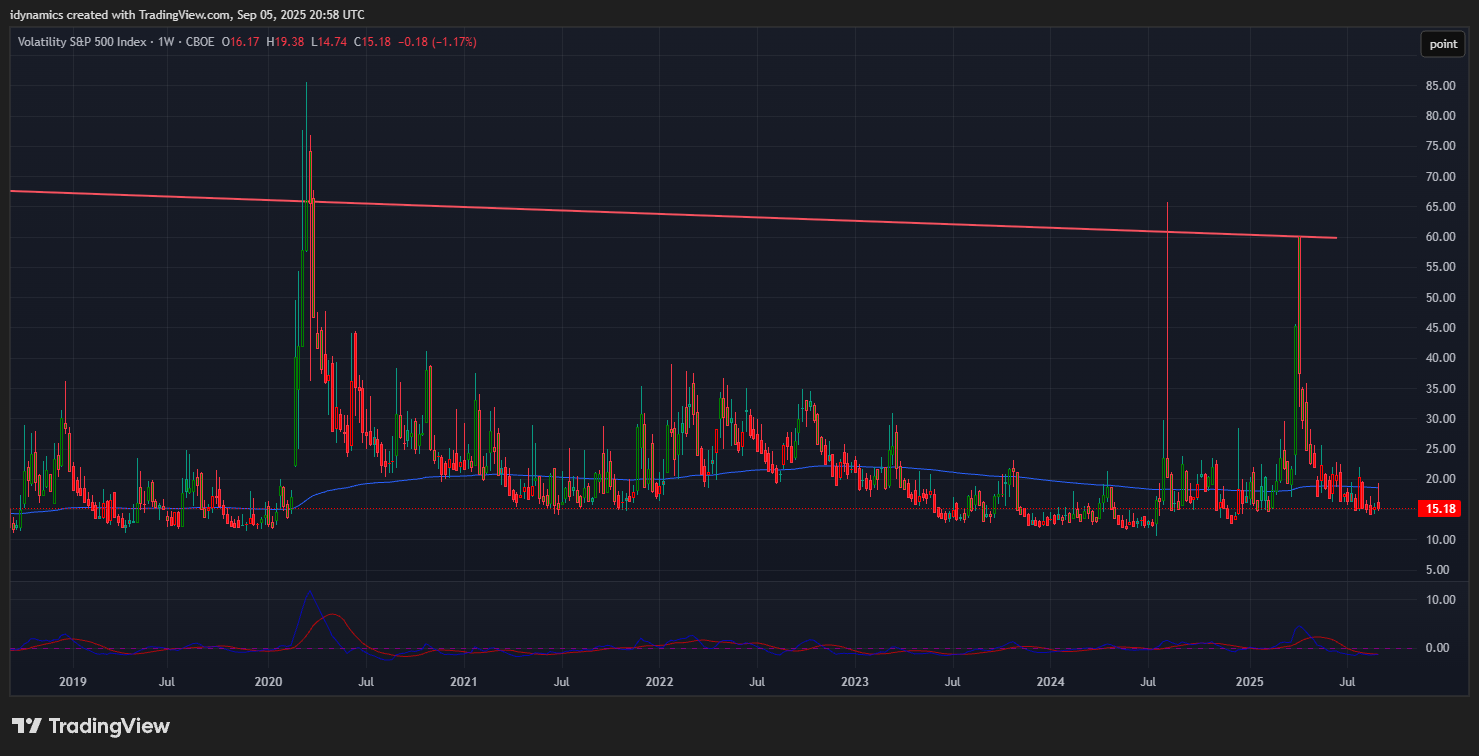
Task: Click the open value O16.17 in legend
Action: 241,42
